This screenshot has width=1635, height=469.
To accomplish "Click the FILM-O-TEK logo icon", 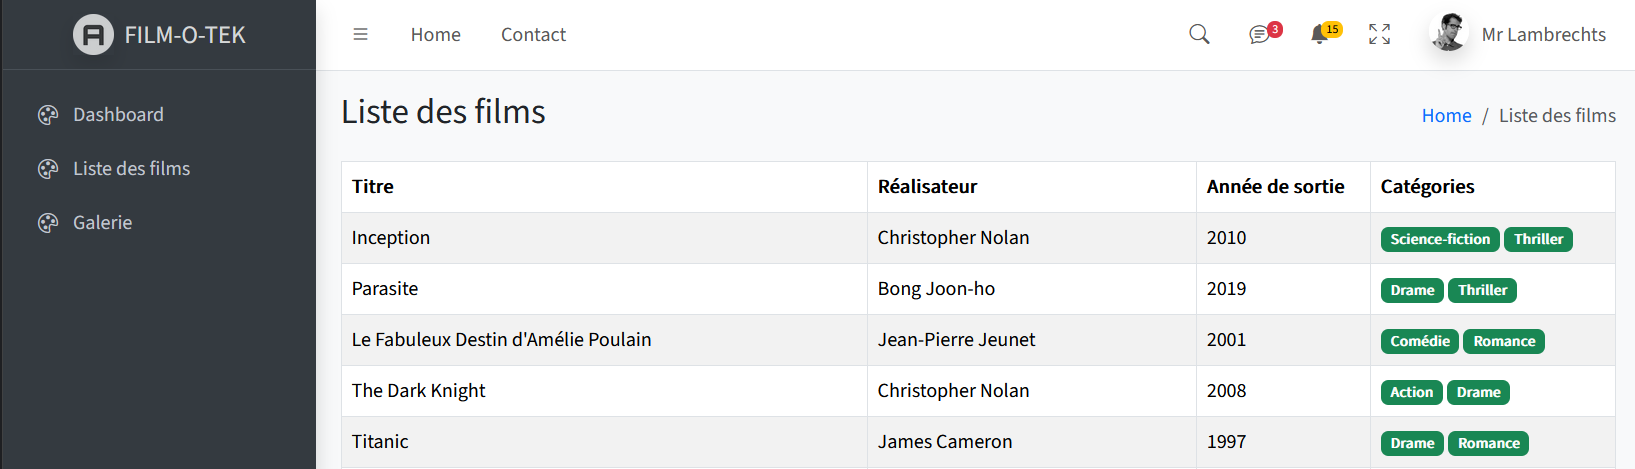I will [93, 35].
